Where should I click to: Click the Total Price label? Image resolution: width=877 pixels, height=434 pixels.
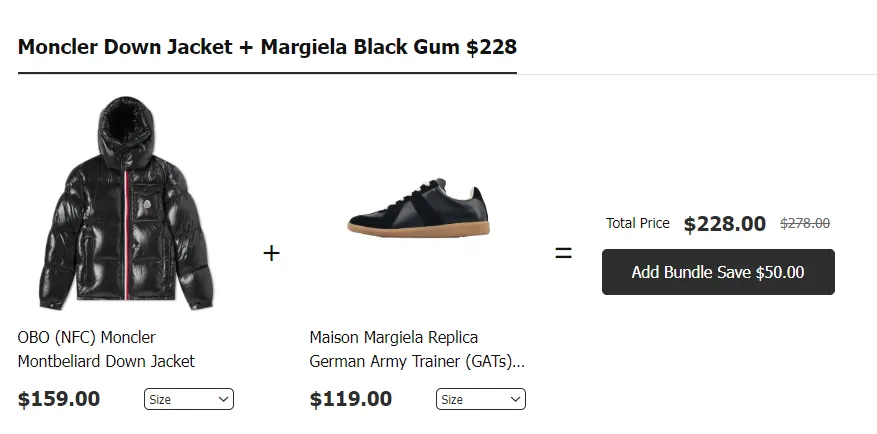tap(637, 223)
